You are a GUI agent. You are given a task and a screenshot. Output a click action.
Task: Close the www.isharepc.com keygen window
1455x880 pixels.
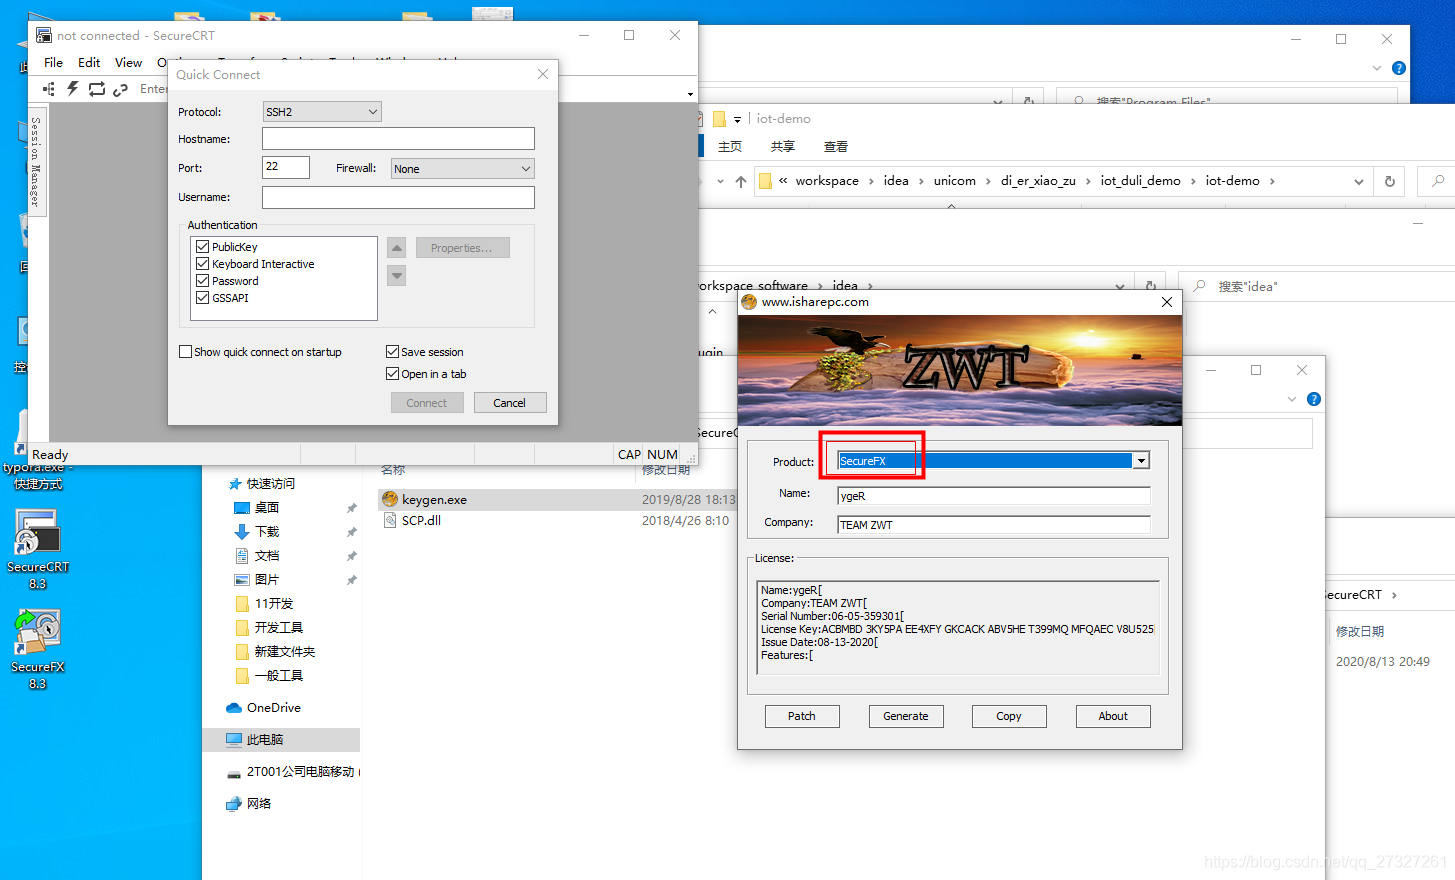pos(1167,302)
